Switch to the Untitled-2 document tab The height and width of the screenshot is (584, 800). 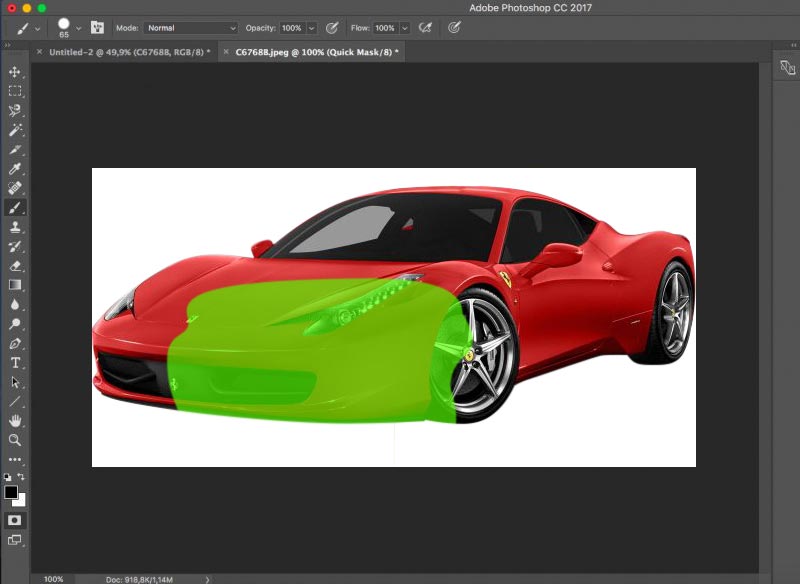click(129, 51)
